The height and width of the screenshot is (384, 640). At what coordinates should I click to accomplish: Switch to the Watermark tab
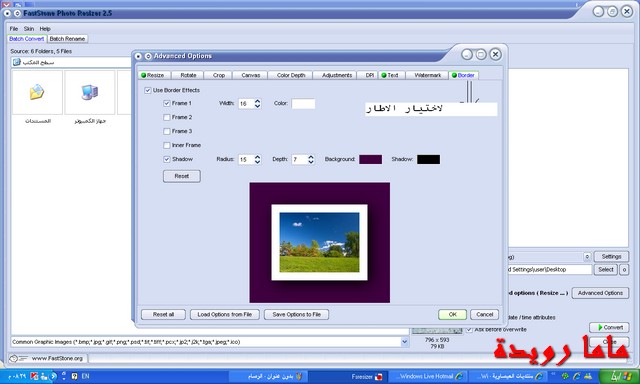click(x=427, y=75)
